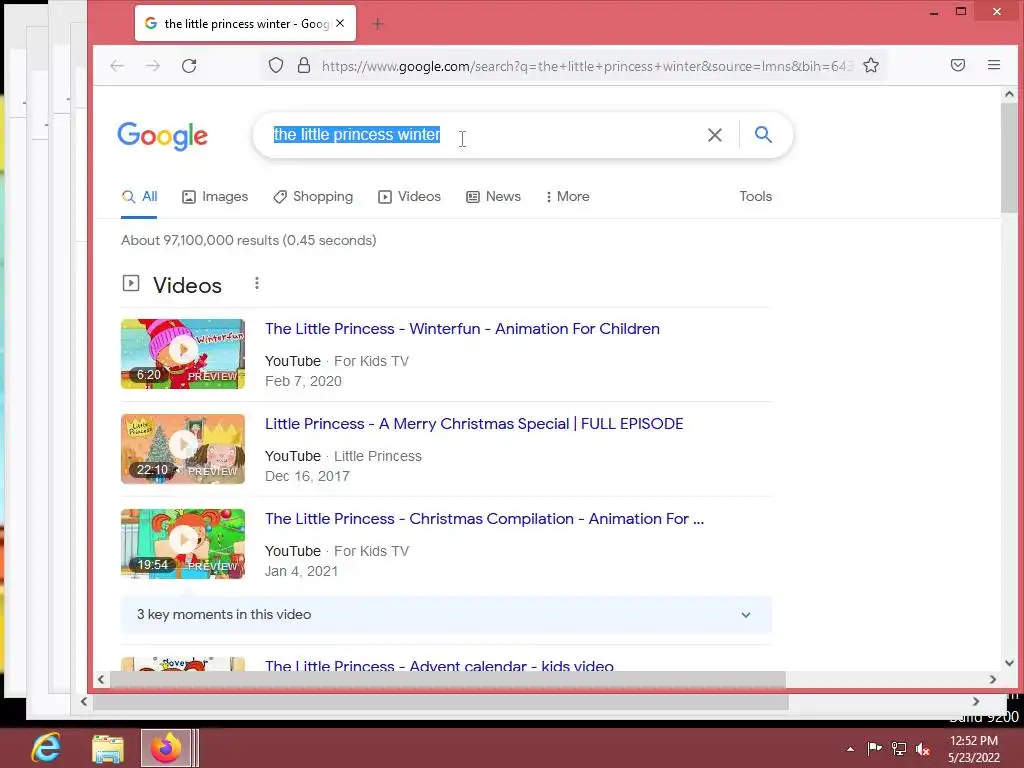Click 'Feb 7, 2020' date text
This screenshot has width=1024, height=768.
(303, 381)
